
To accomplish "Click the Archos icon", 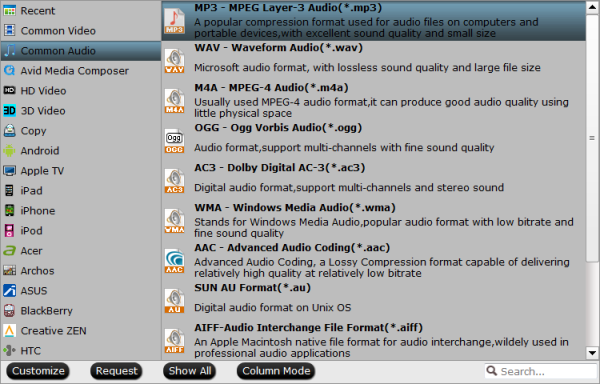I will coord(9,270).
